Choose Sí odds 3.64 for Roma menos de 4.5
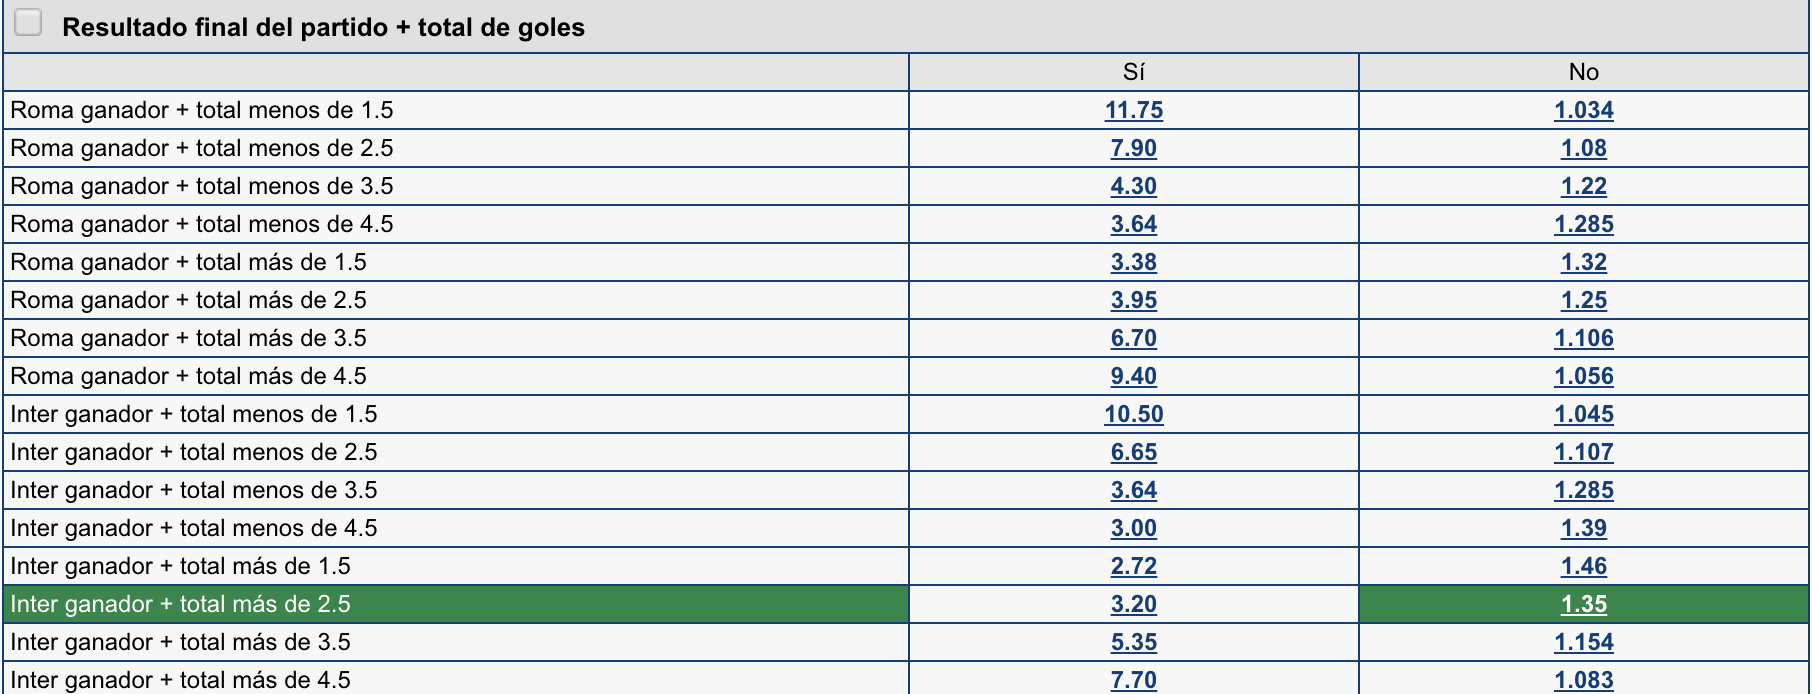Image resolution: width=1812 pixels, height=694 pixels. tap(1133, 224)
